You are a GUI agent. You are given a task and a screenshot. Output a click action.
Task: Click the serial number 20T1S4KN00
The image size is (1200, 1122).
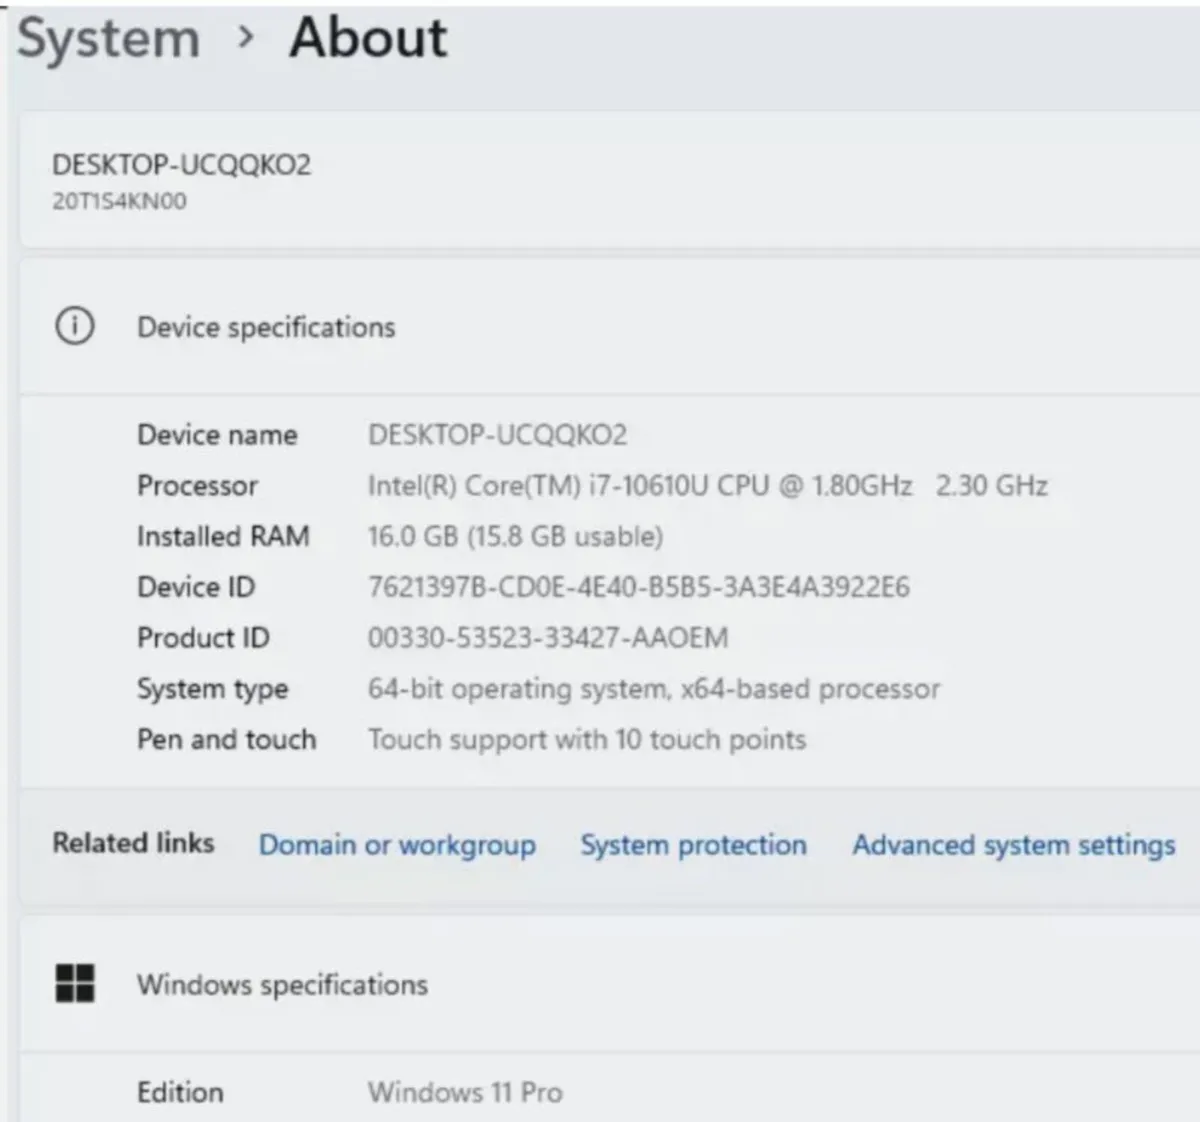(117, 200)
